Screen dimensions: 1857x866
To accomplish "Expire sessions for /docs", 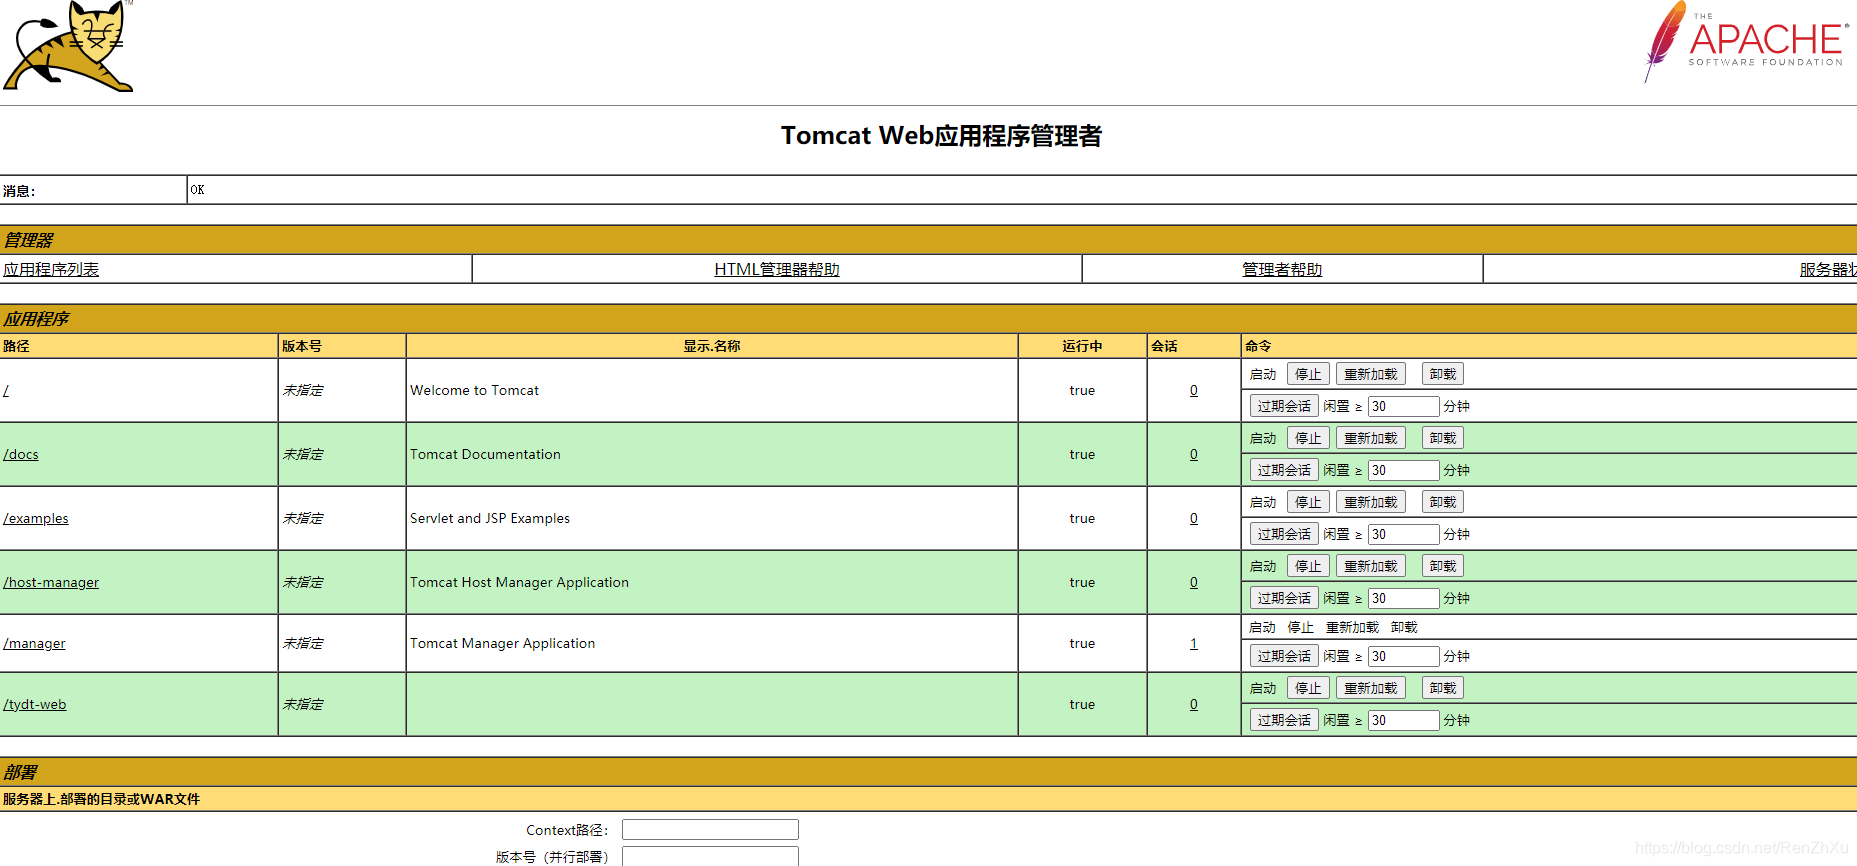I will tap(1284, 470).
